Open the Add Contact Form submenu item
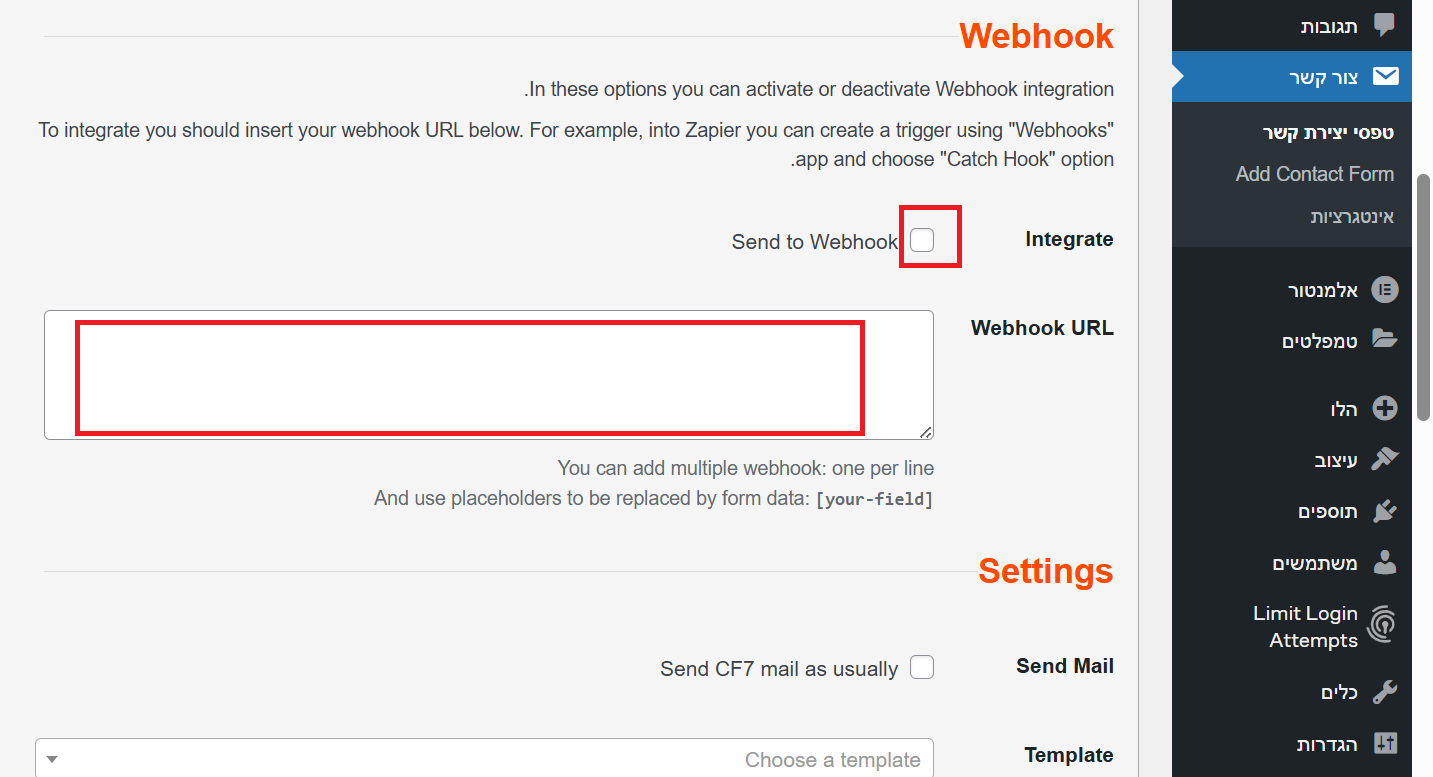Image resolution: width=1433 pixels, height=777 pixels. (1314, 174)
